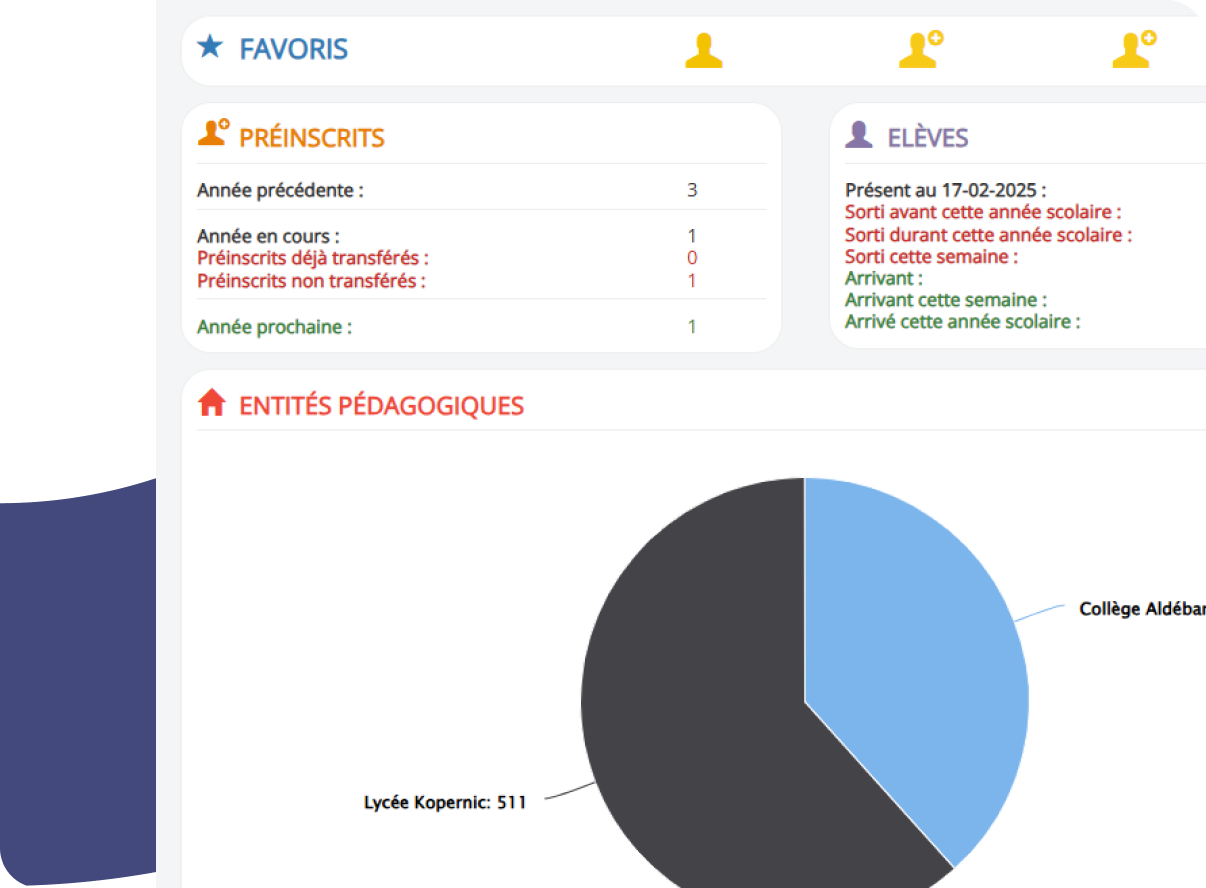Open the FAVORIS section title
Viewport: 1206px width, 888px height.
pos(294,48)
